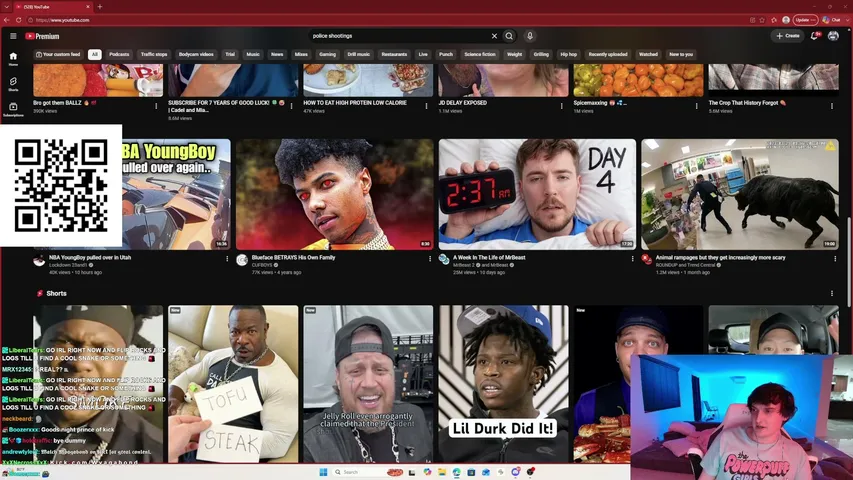Viewport: 853px width, 480px height.
Task: Open the Shorts shelf three-dot menu
Action: [832, 293]
